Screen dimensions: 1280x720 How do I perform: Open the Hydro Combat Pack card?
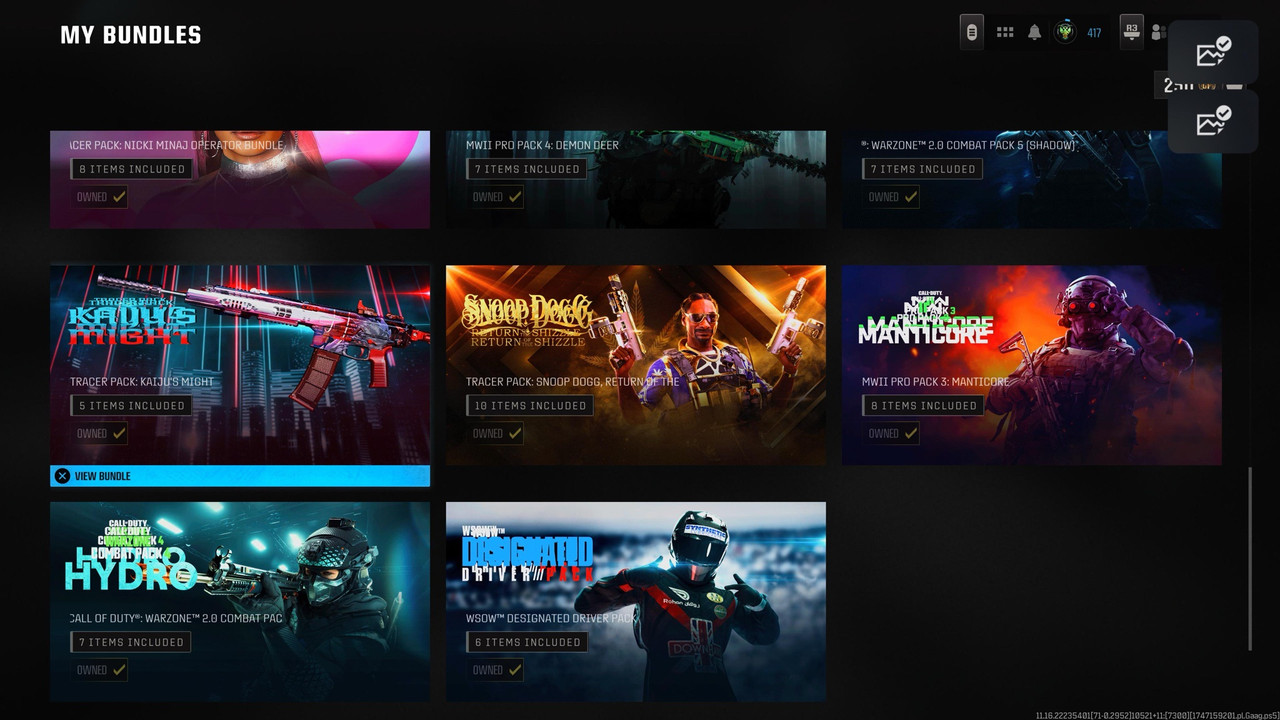point(240,601)
